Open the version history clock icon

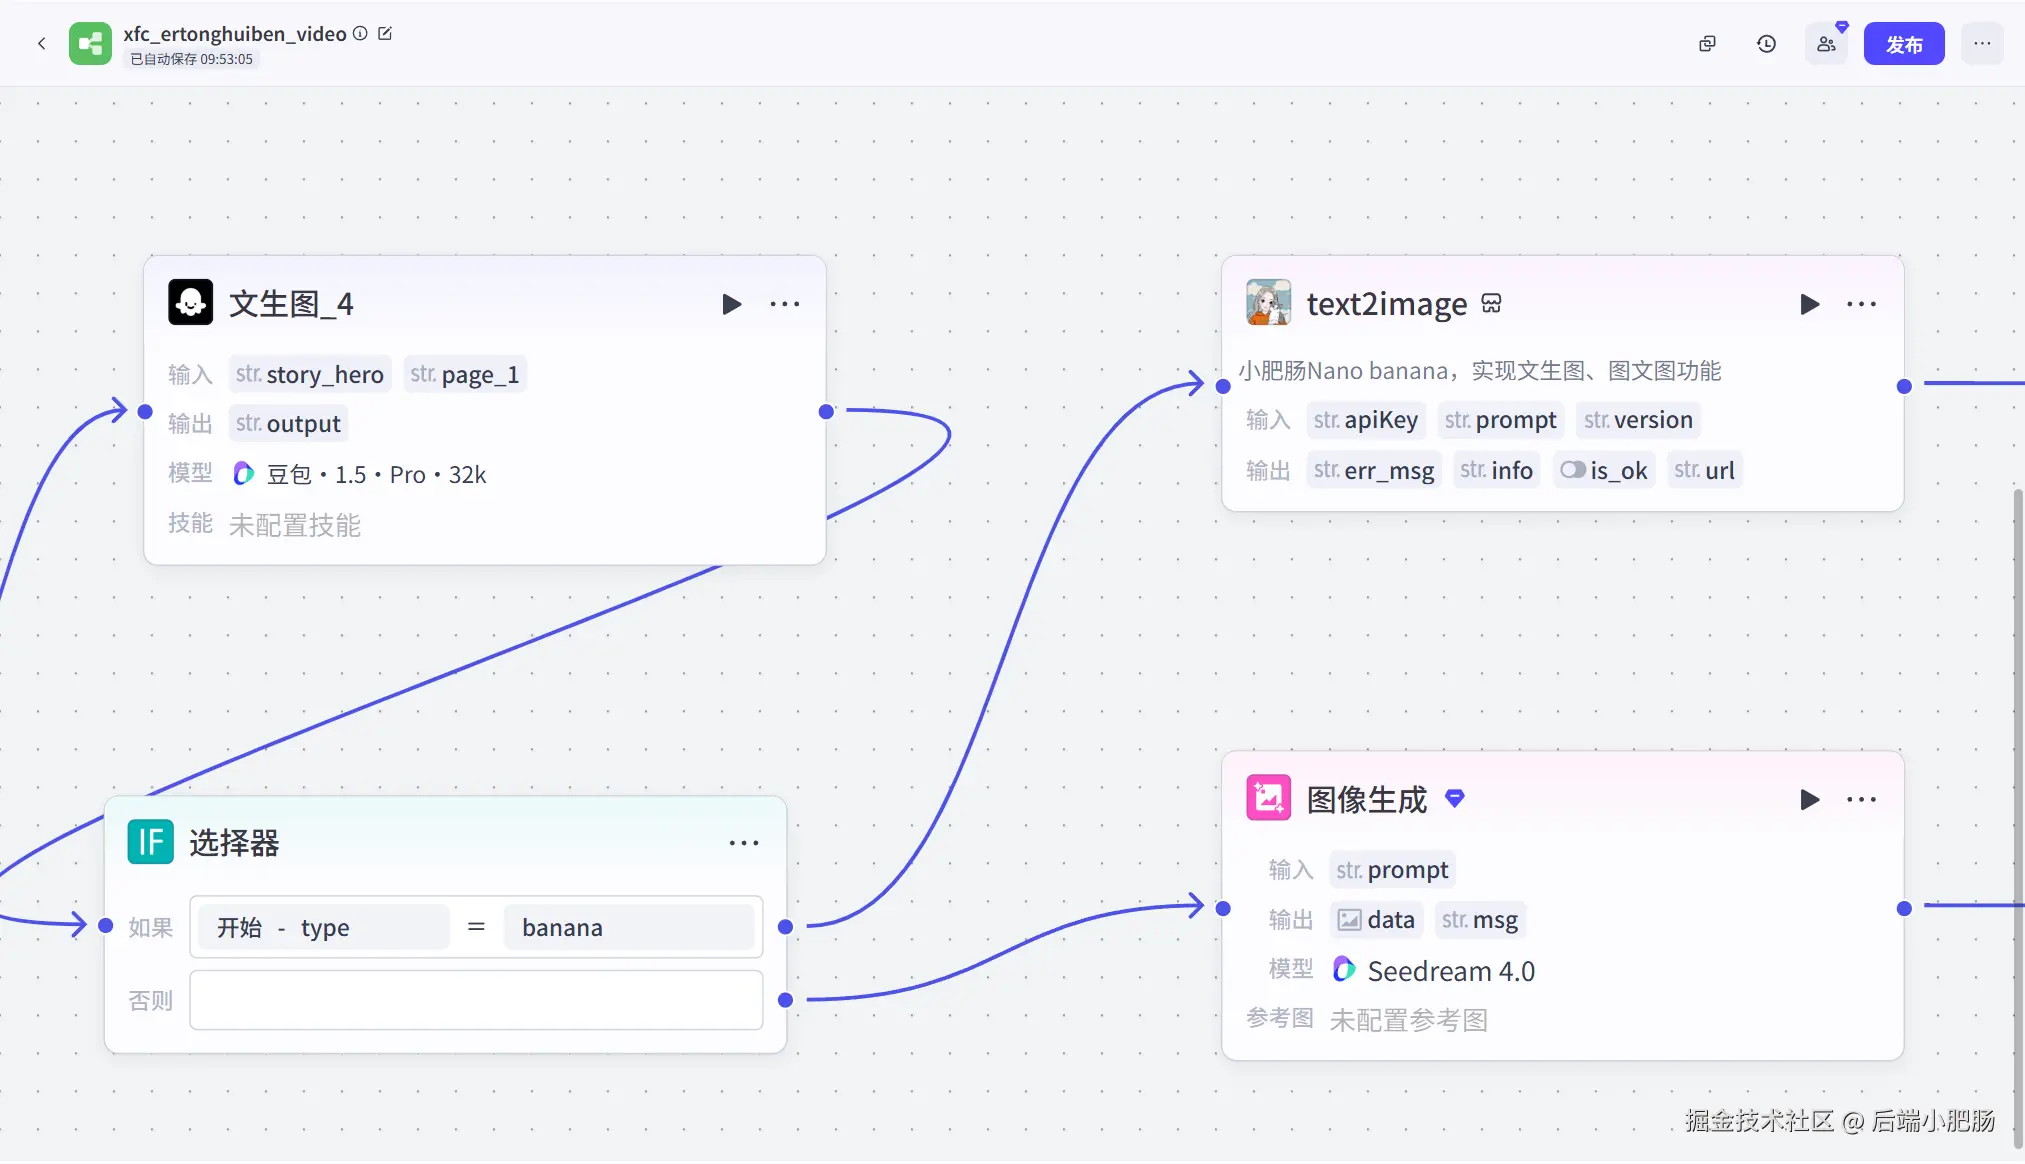(x=1766, y=44)
